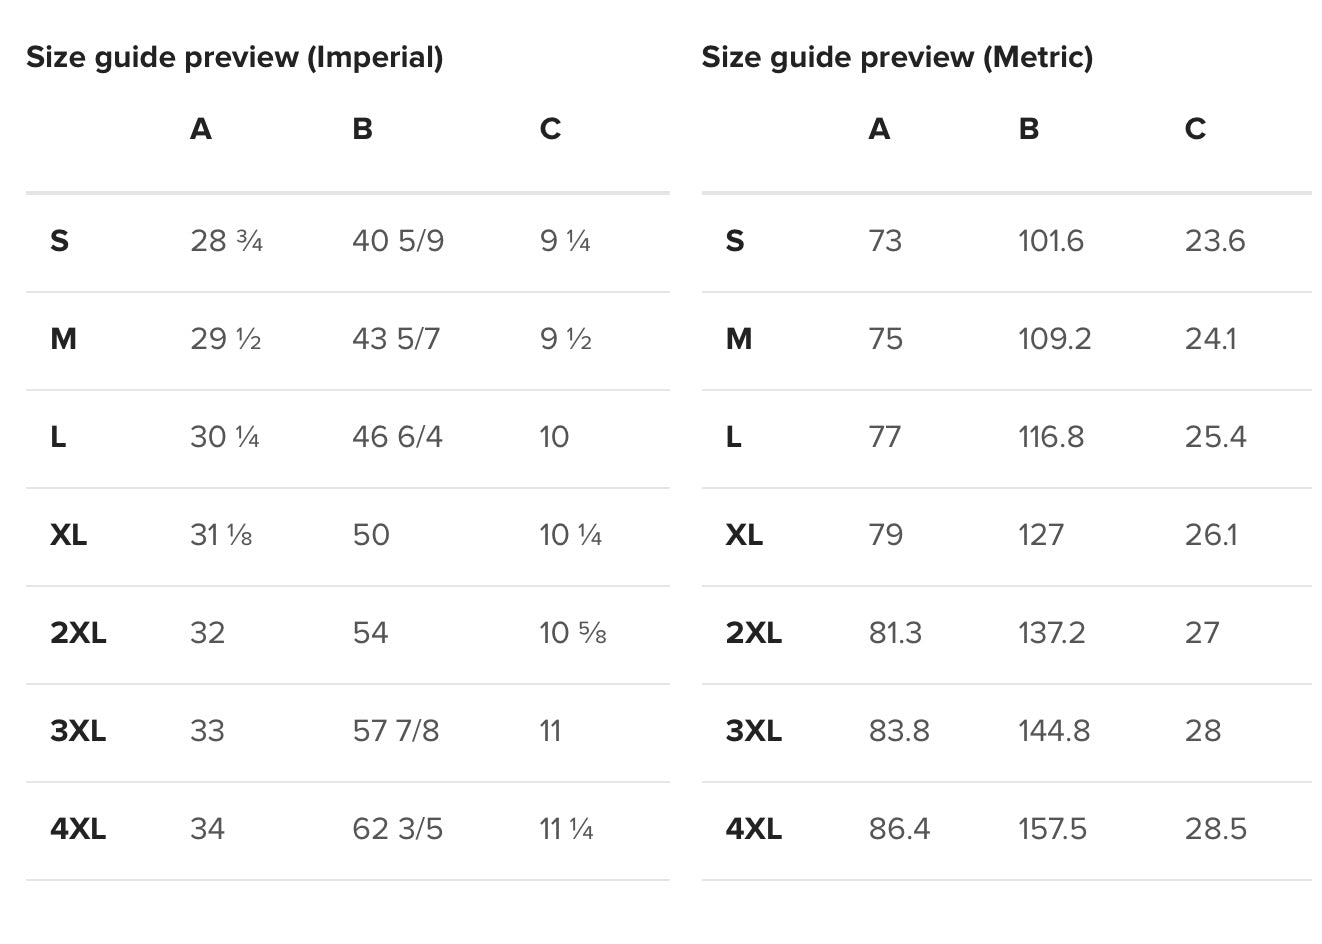The width and height of the screenshot is (1322, 944).
Task: Select the 28.5 value for 4XL
Action: [1215, 829]
